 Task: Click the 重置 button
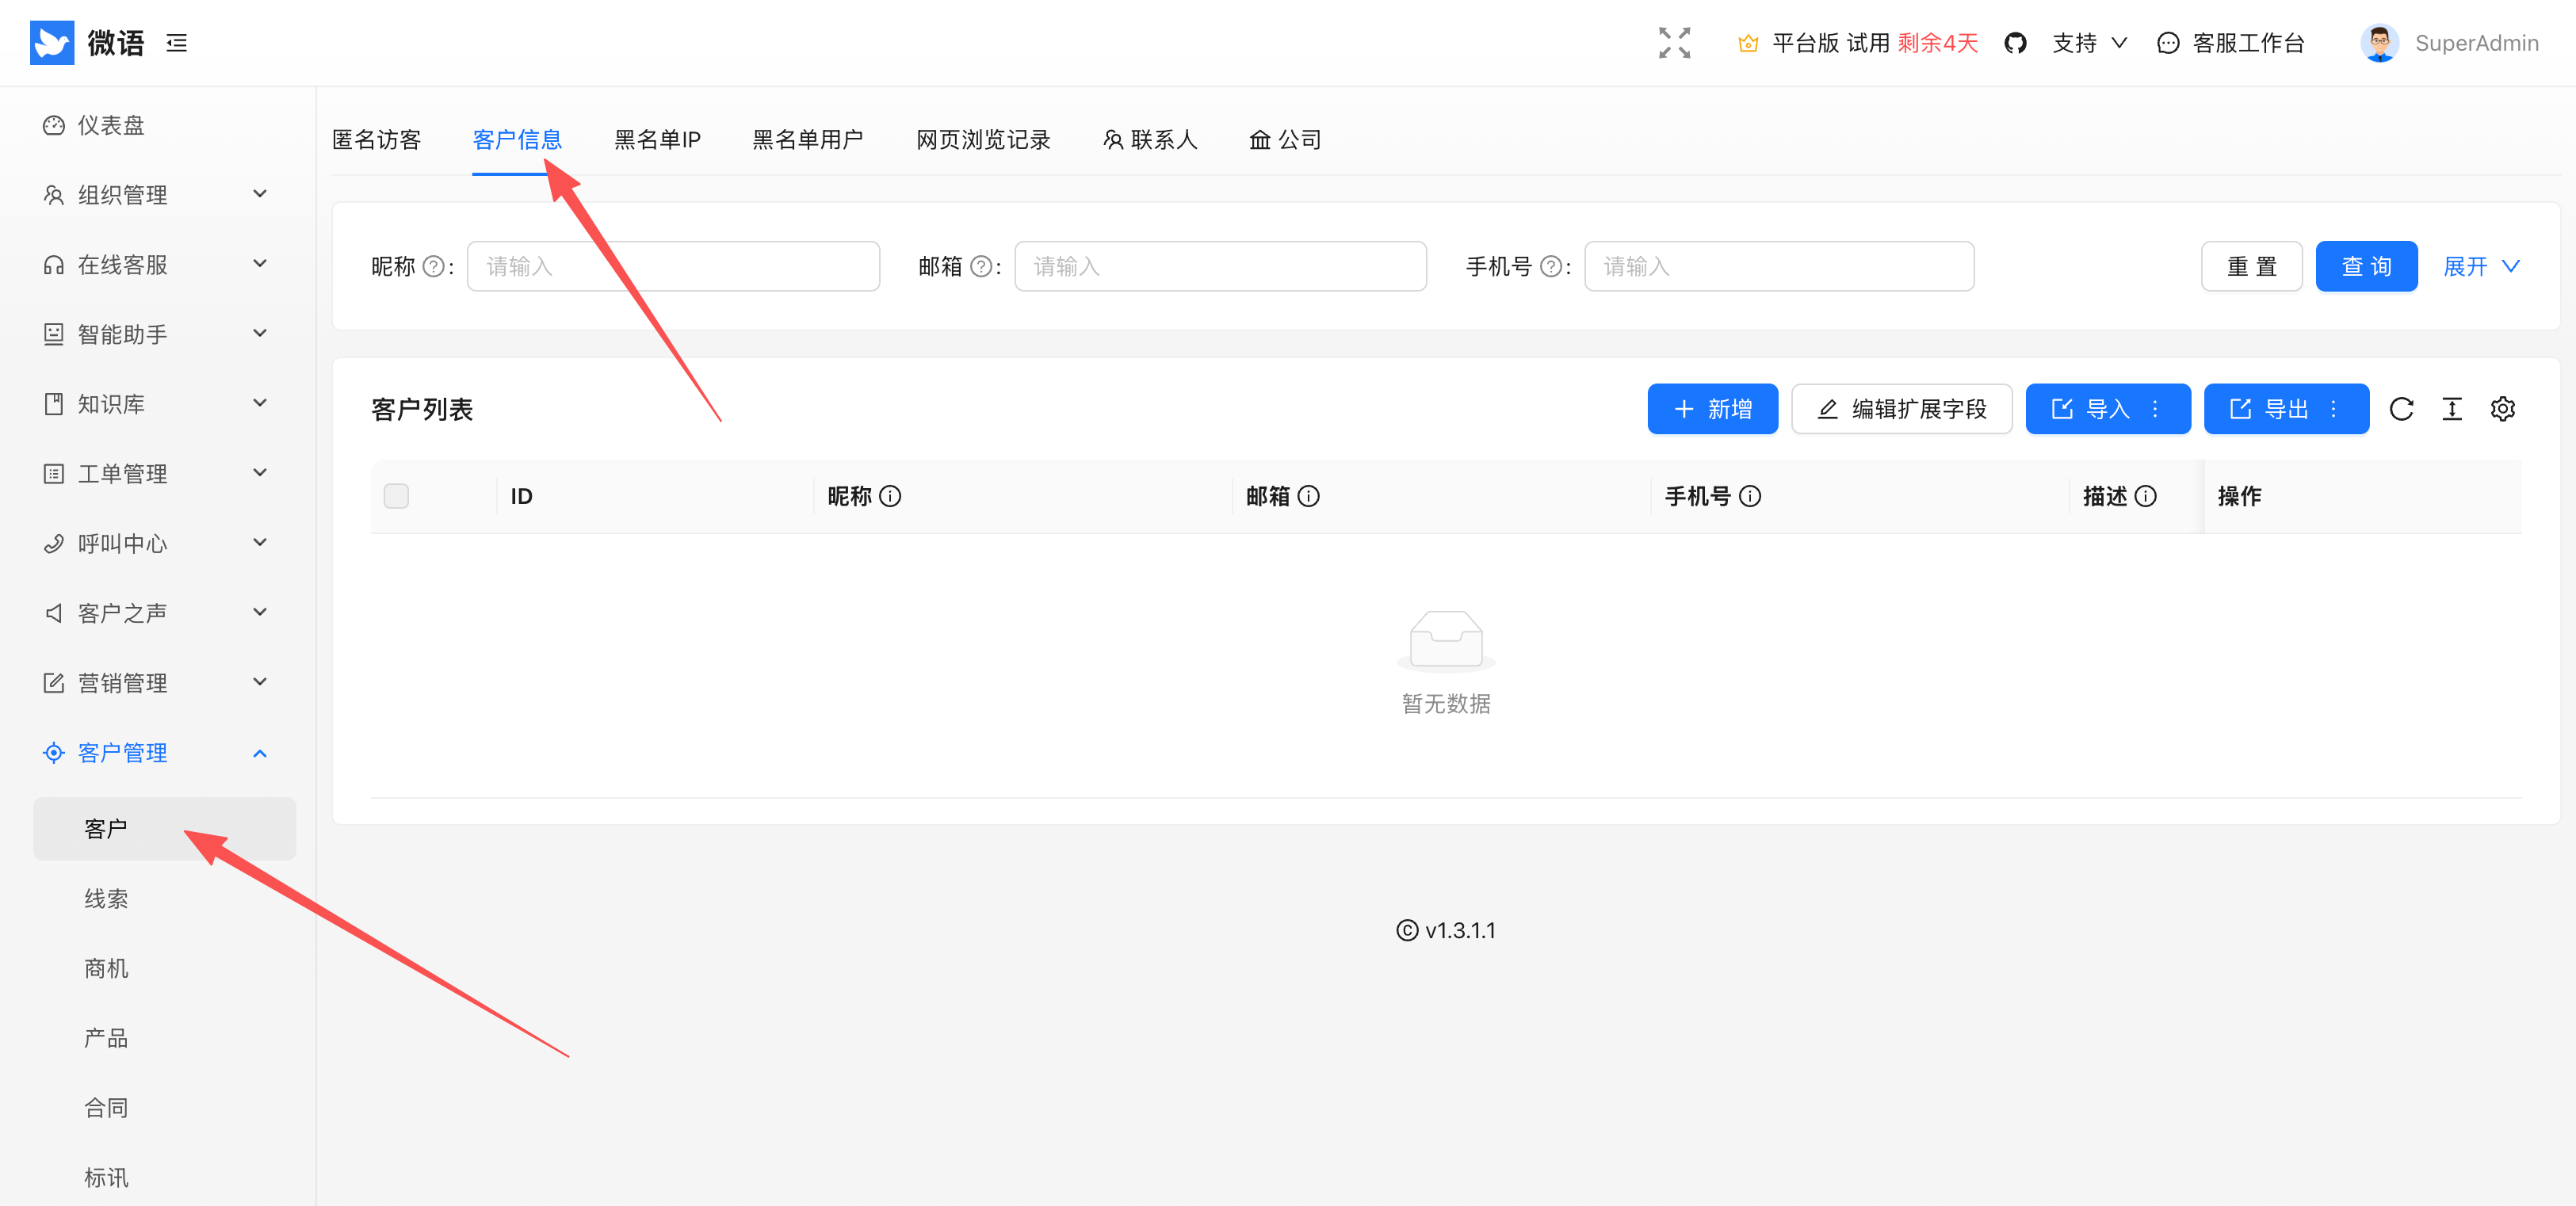(2251, 266)
